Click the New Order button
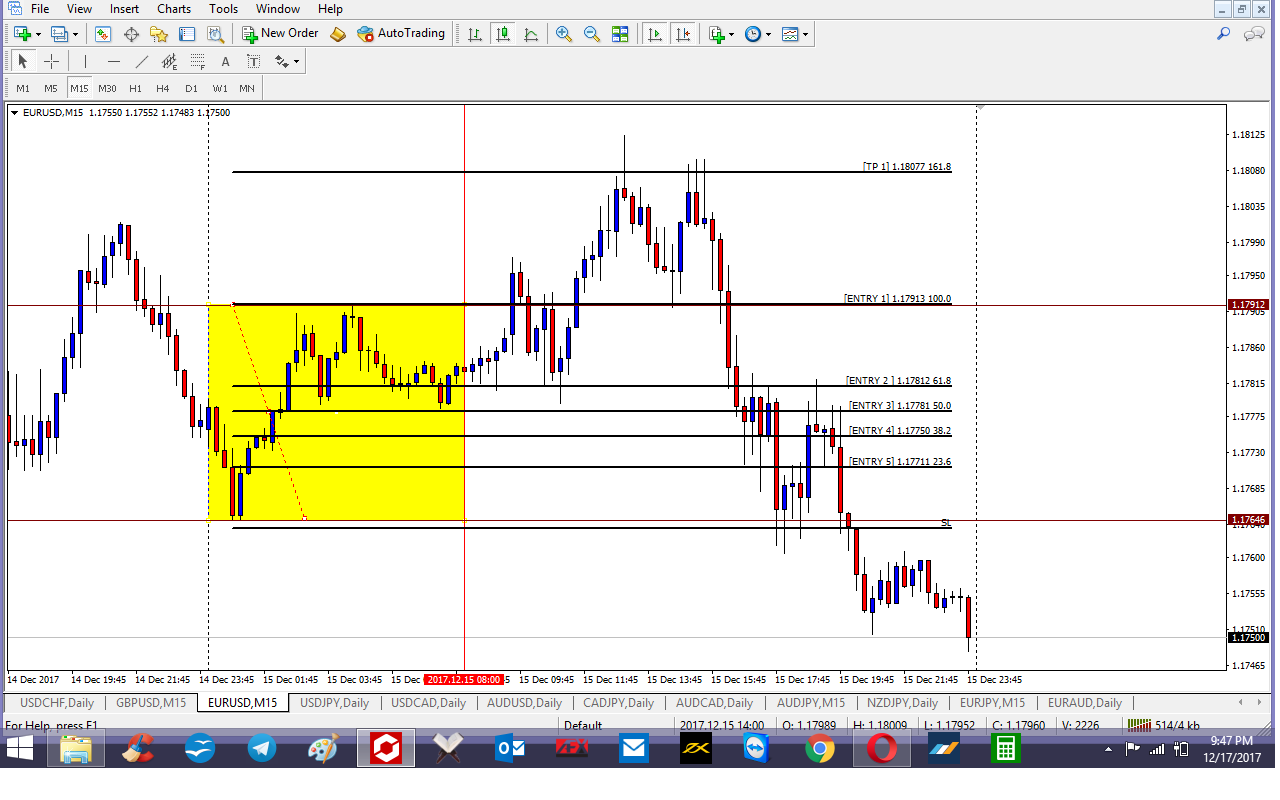Viewport: 1280px width, 800px height. (280, 34)
